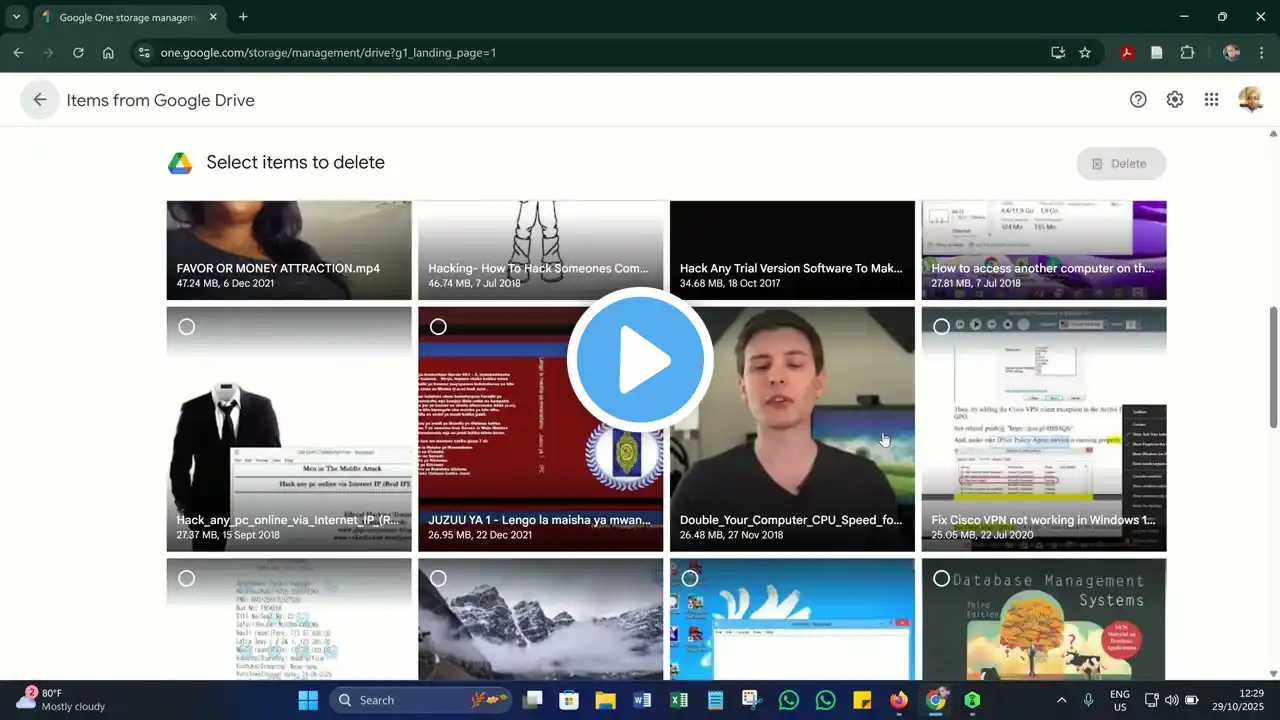This screenshot has height=720, width=1280.
Task: Open the JUZUU YA 1 thumbnail
Action: [541, 429]
